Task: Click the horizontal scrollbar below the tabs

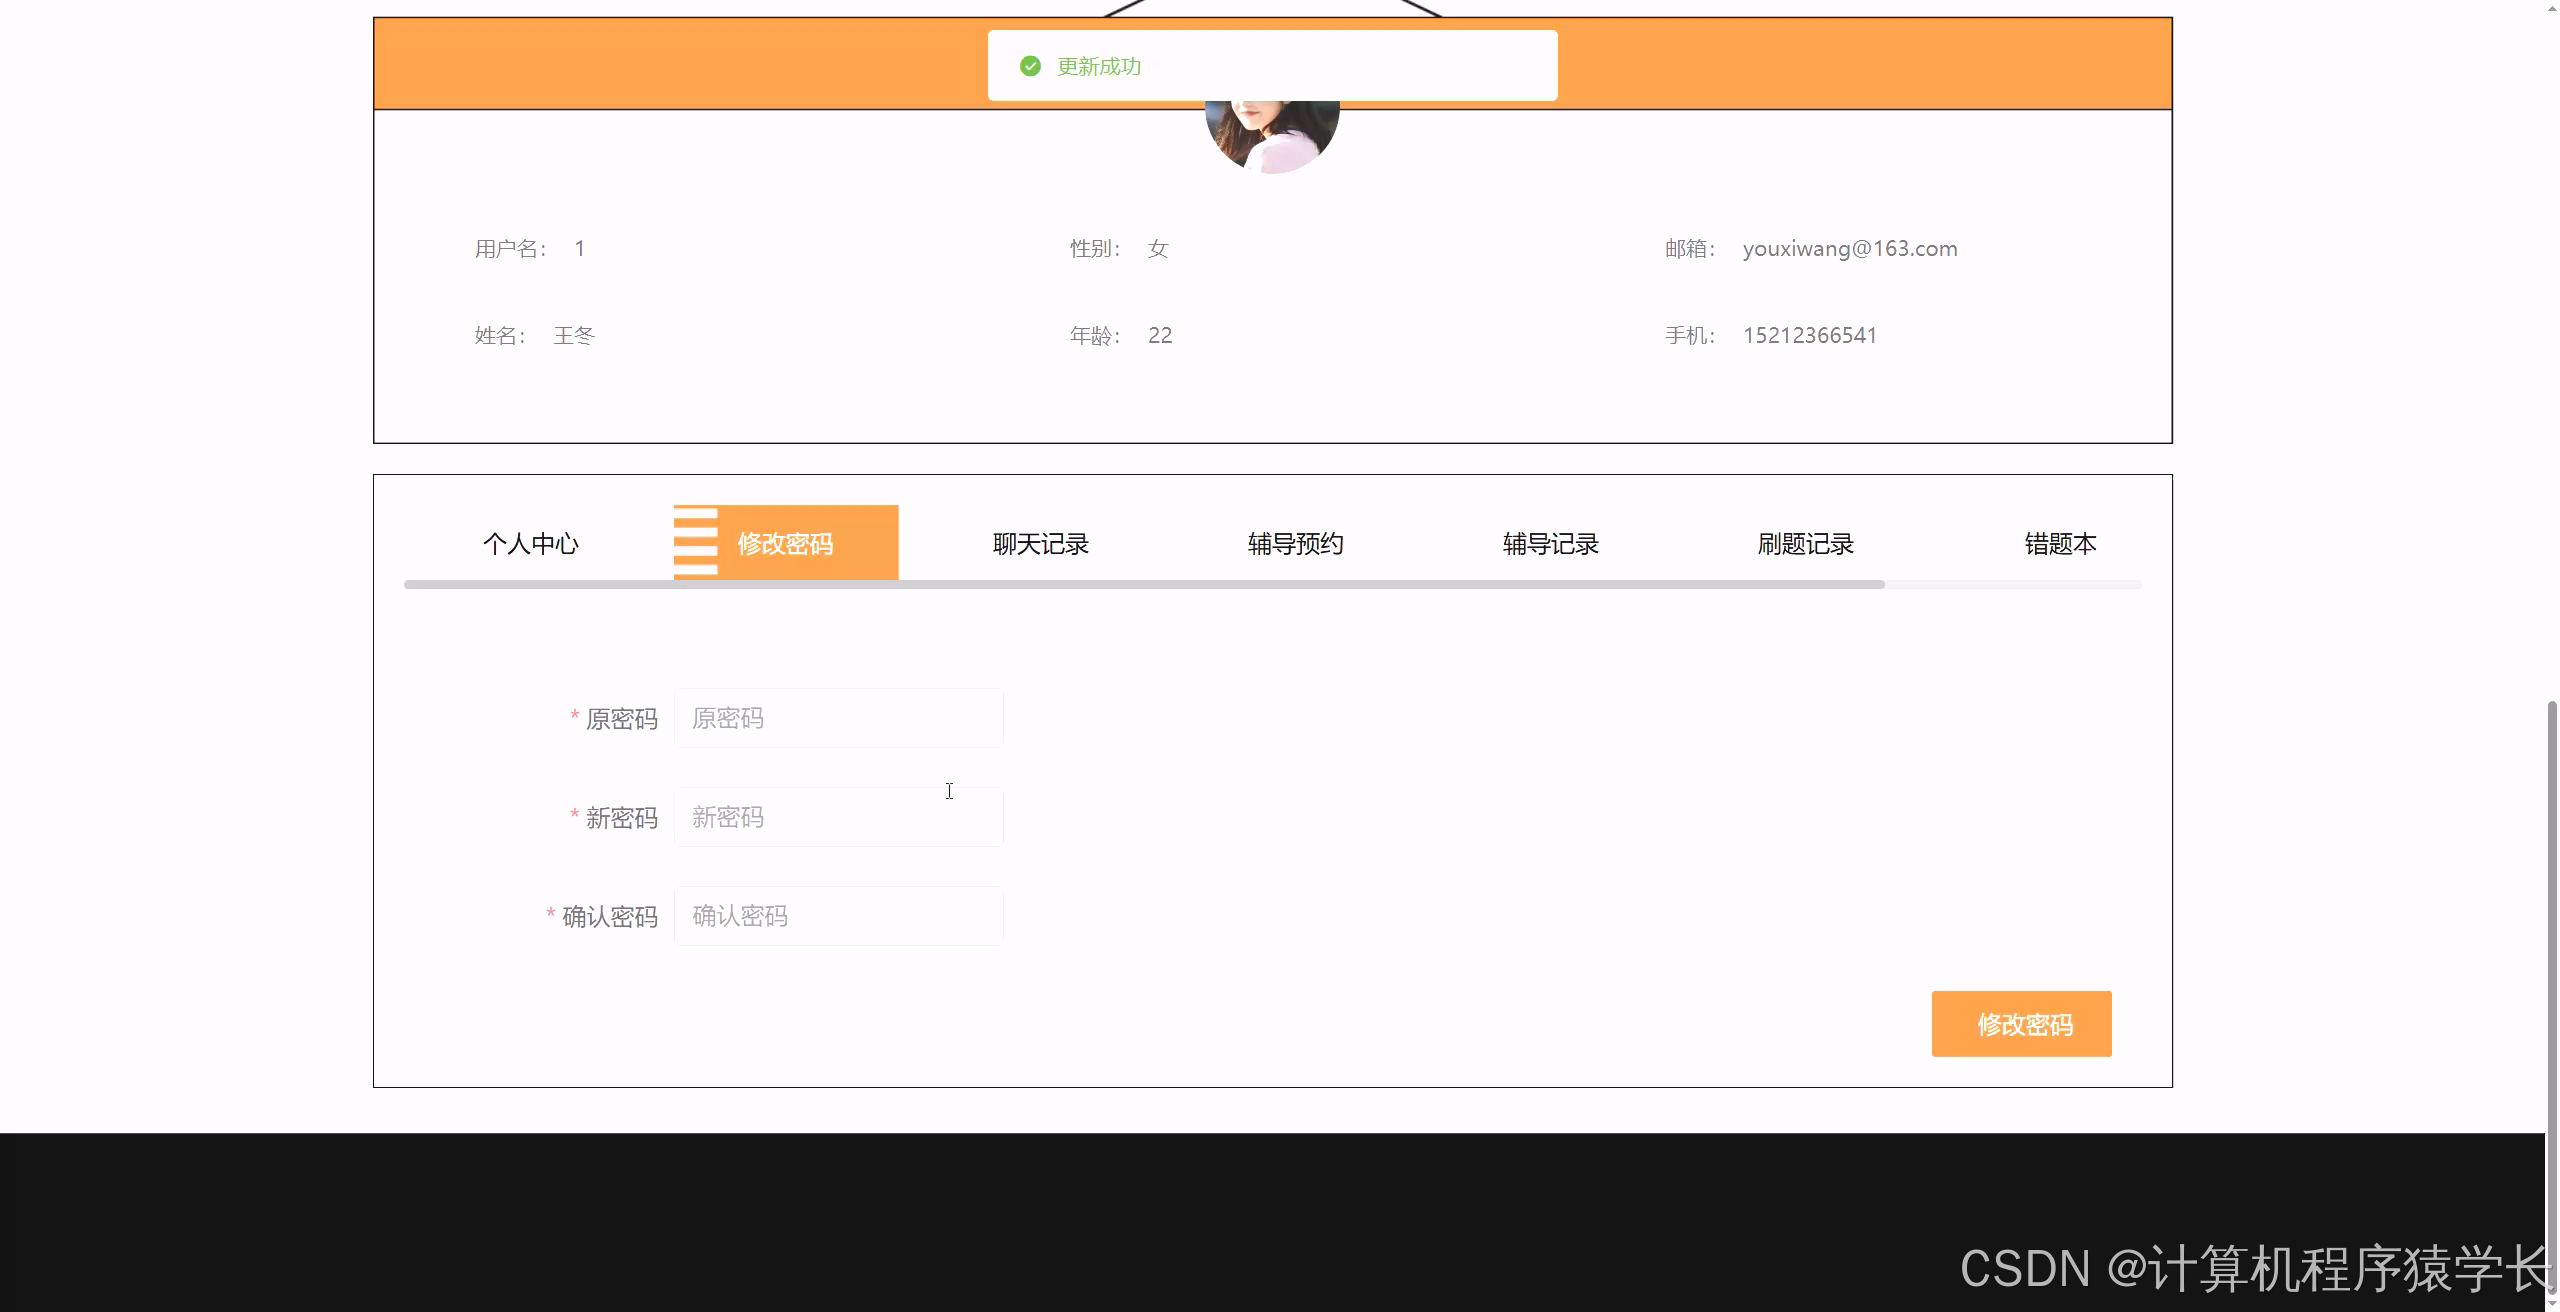Action: [1140, 584]
